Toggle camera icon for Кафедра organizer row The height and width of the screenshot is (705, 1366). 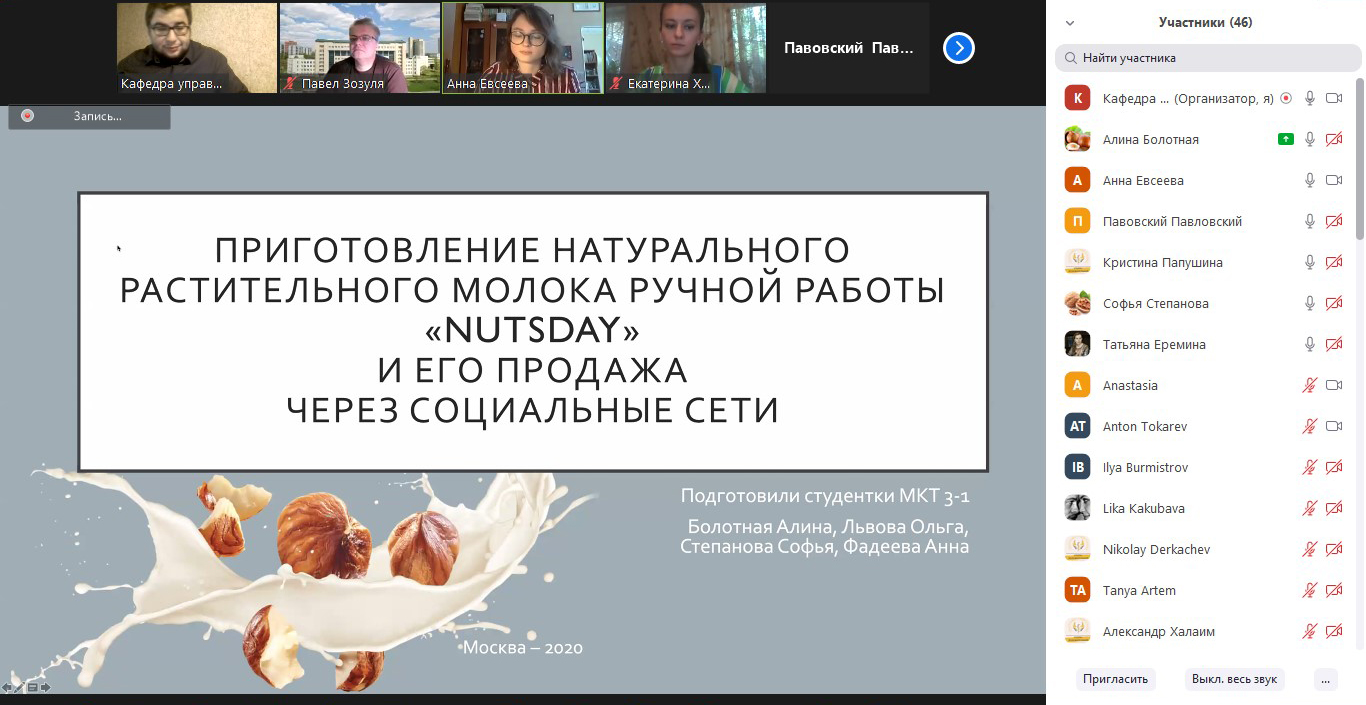tap(1333, 98)
